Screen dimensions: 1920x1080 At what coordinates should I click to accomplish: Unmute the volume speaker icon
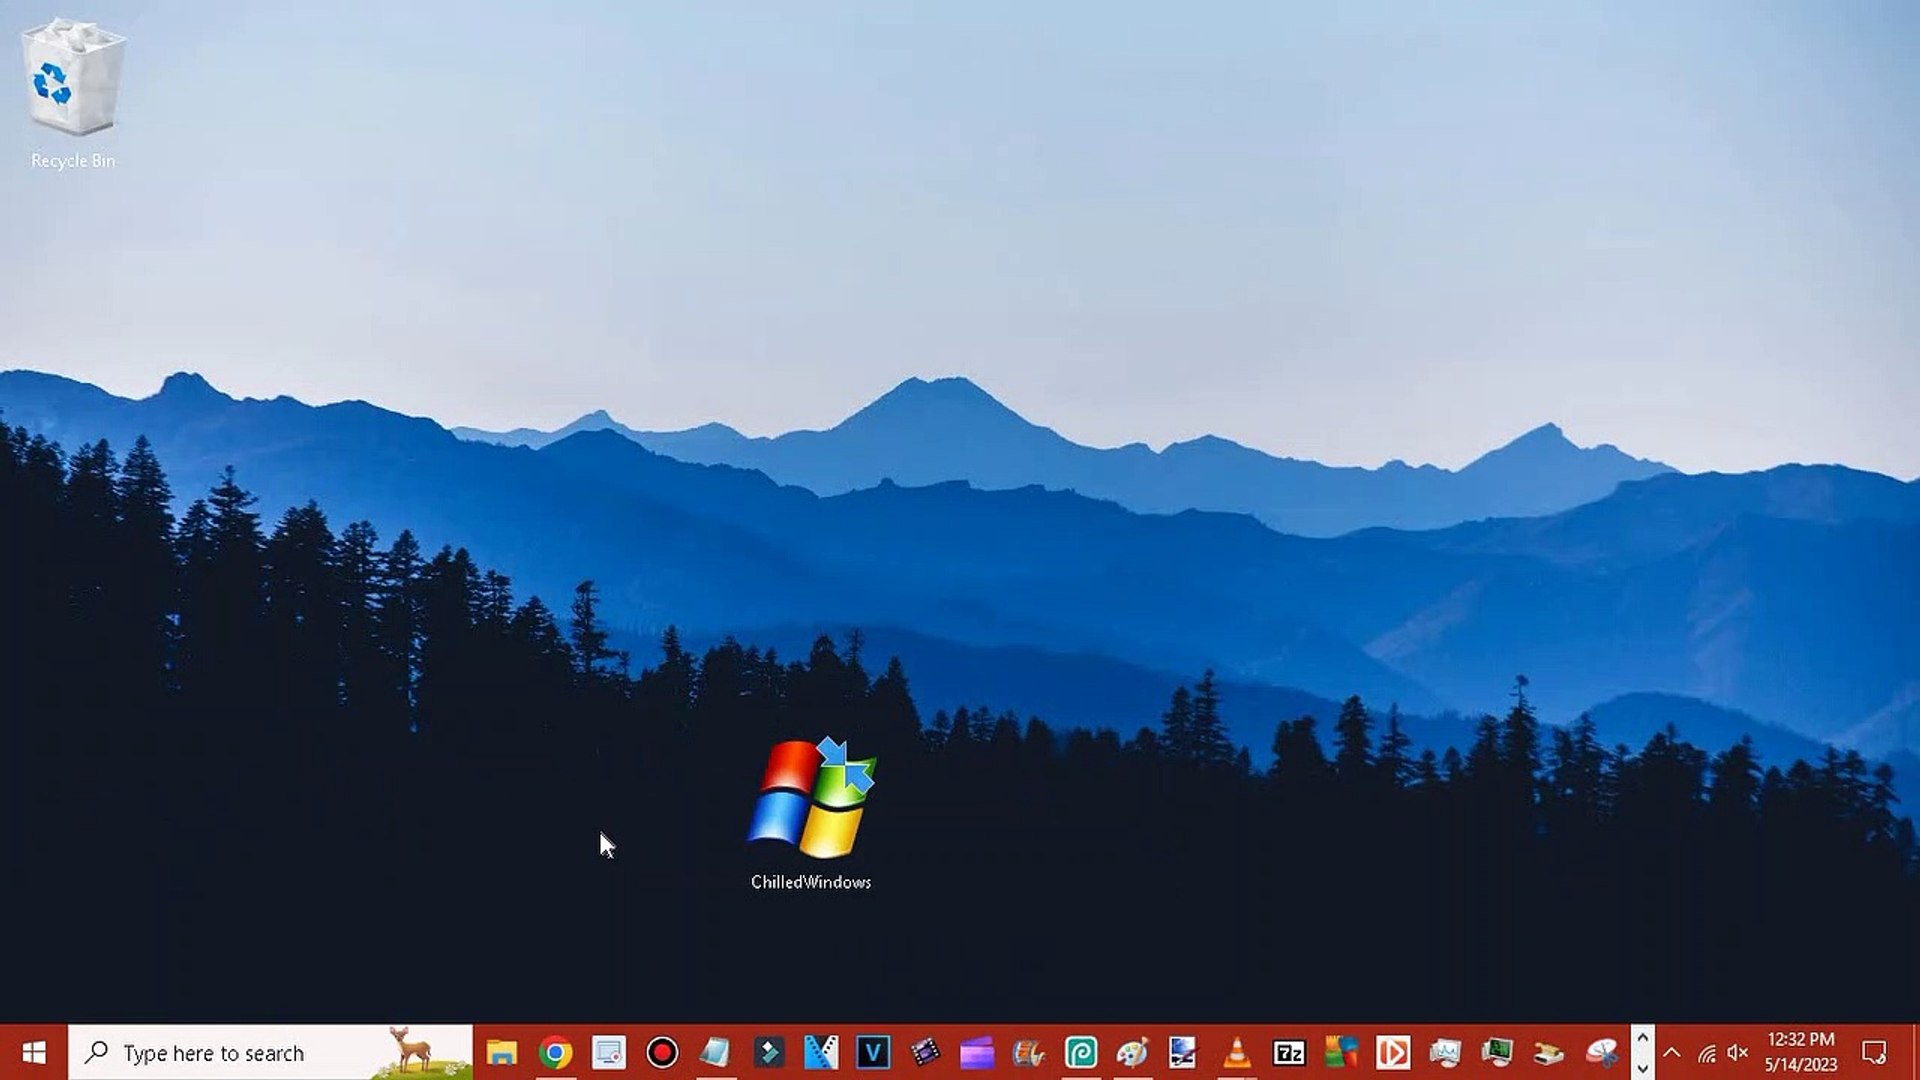pos(1738,1053)
